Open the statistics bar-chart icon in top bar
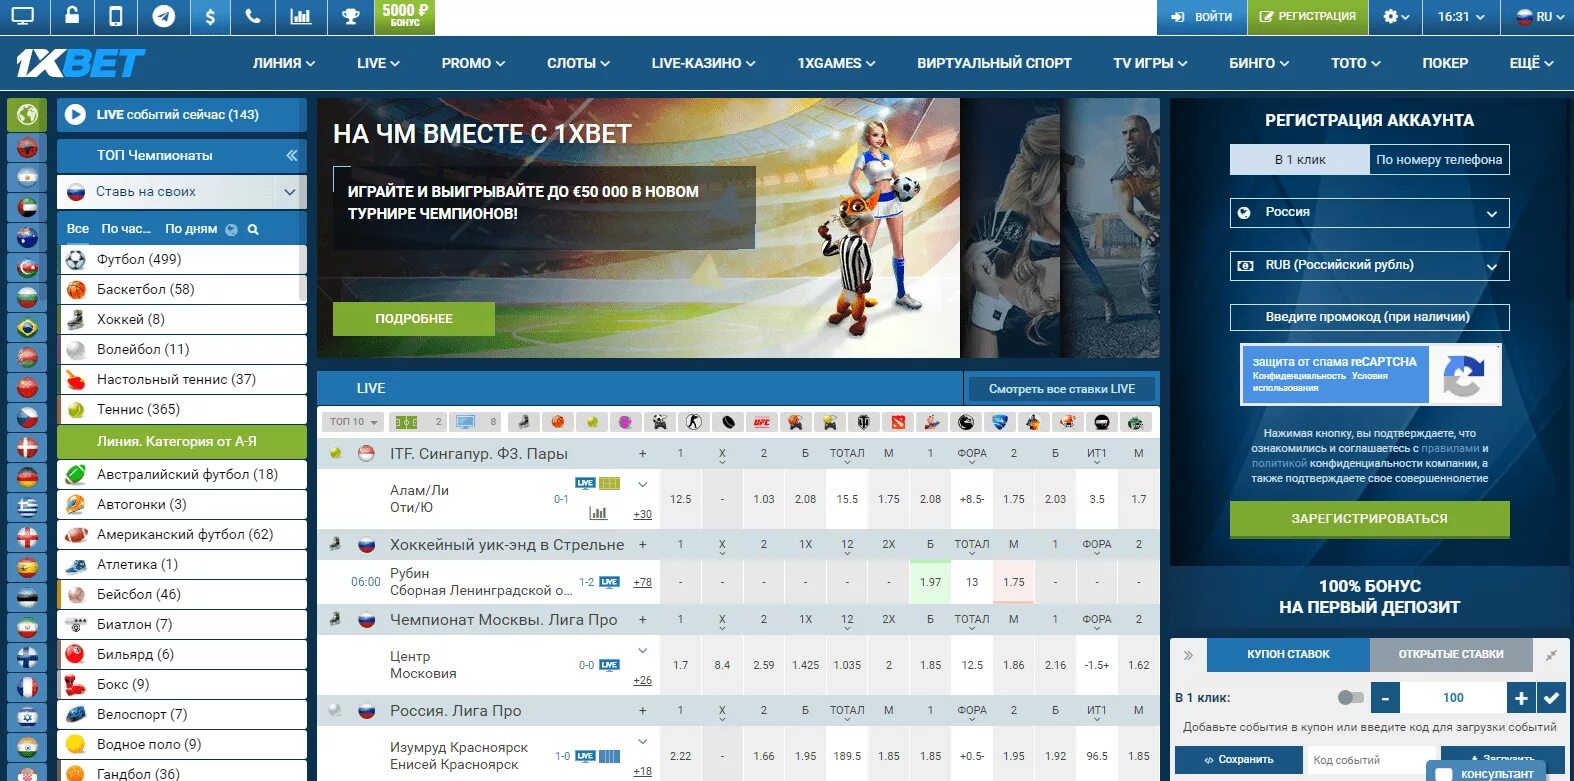The width and height of the screenshot is (1574, 781). pyautogui.click(x=300, y=17)
